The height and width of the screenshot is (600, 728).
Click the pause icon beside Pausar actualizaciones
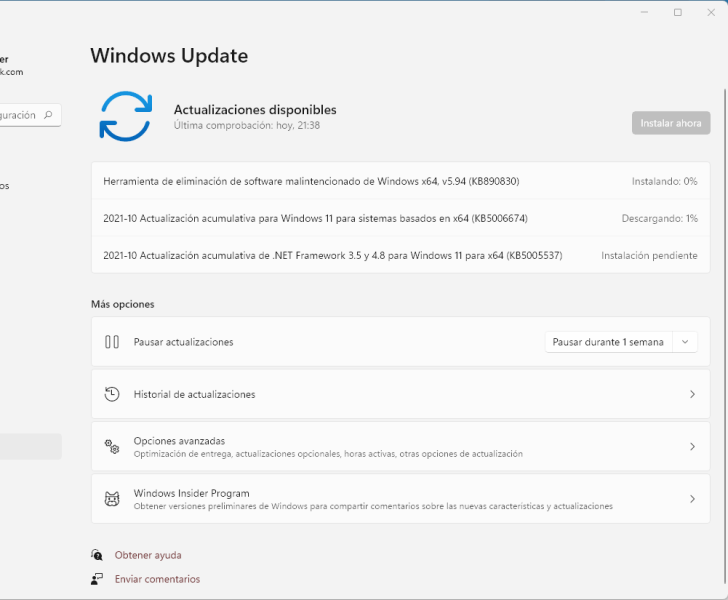point(112,342)
